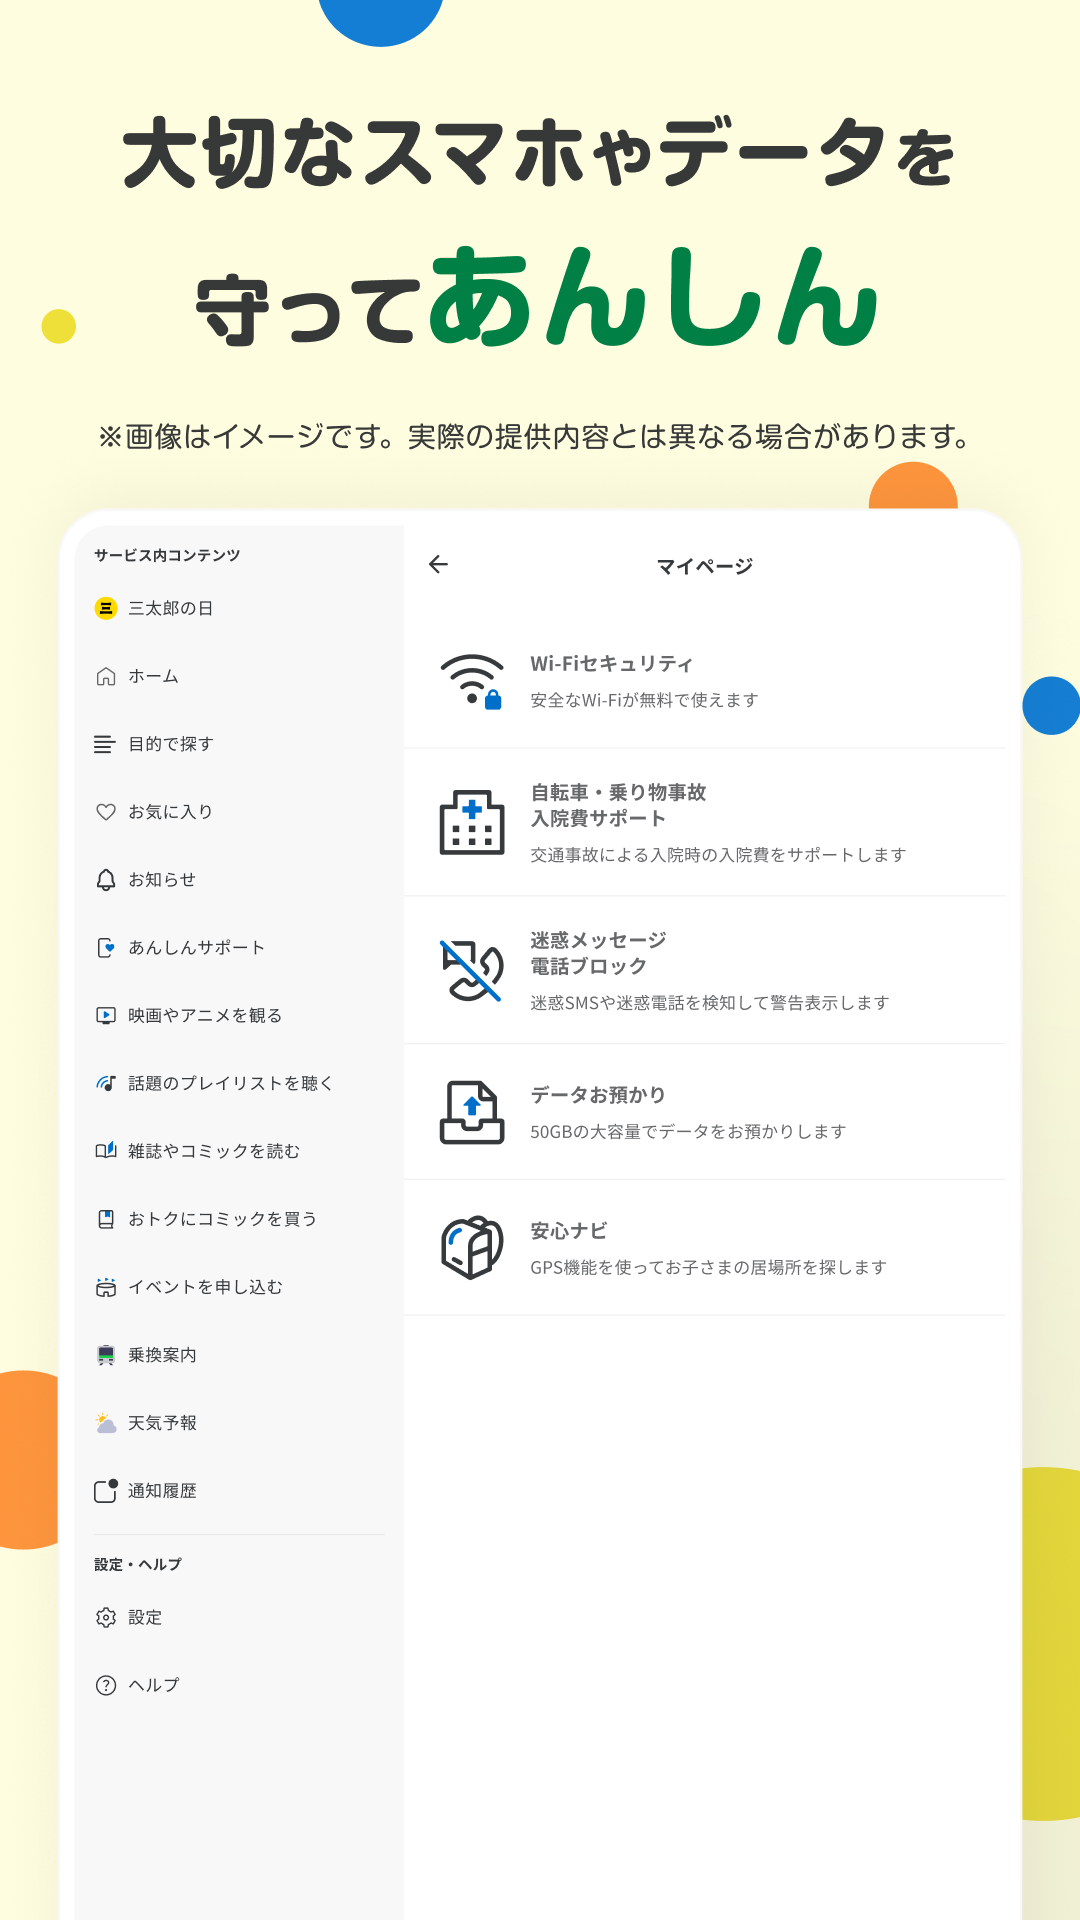Open the Wi-Fi security lock icon

(472, 681)
